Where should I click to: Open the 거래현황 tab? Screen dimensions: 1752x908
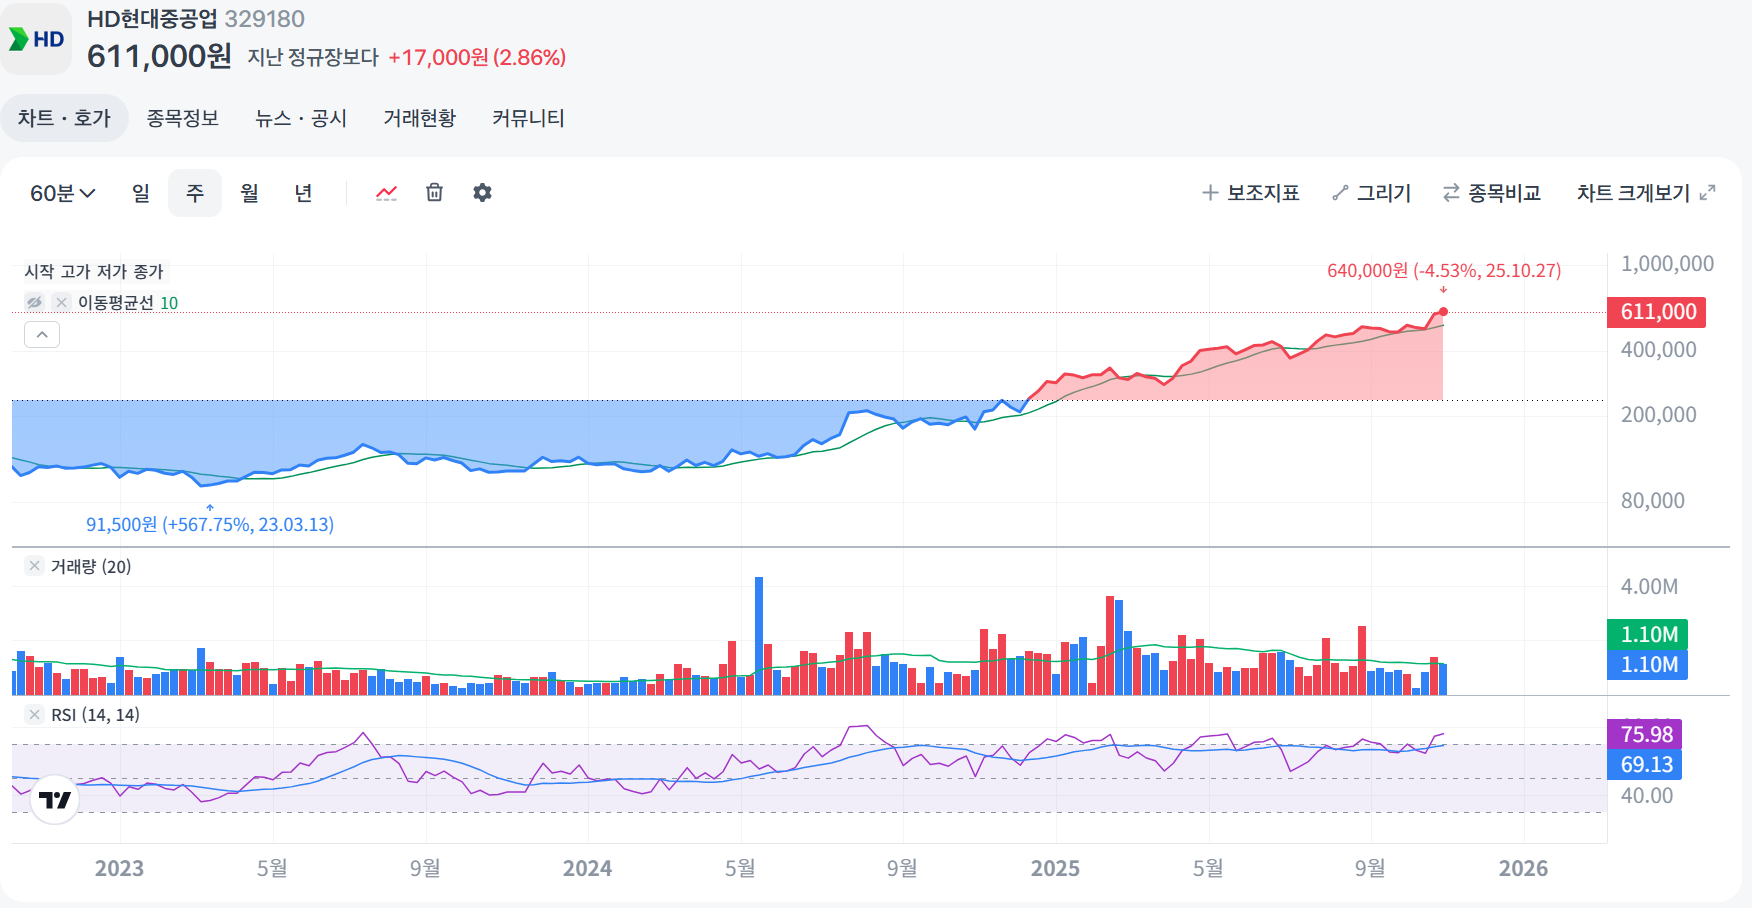(420, 118)
